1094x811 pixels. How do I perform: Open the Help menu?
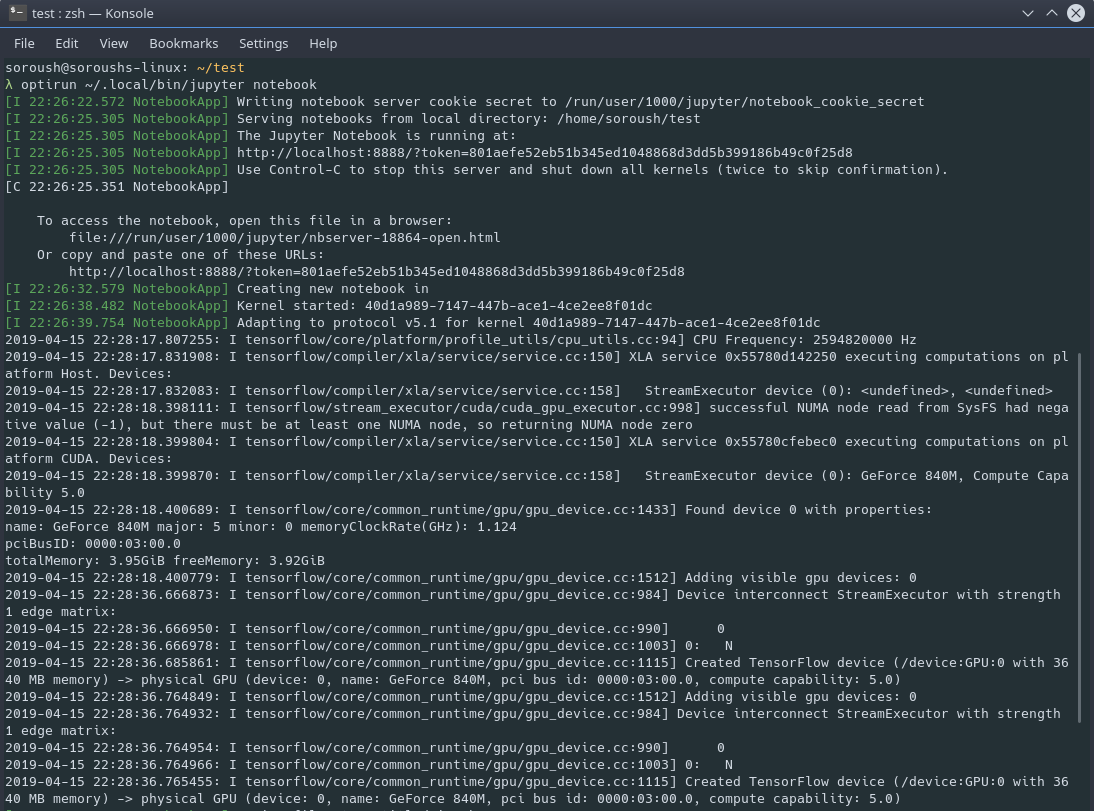tap(323, 43)
